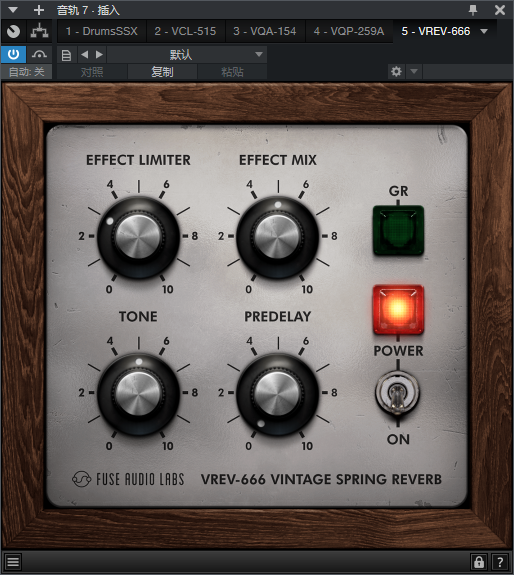The height and width of the screenshot is (575, 514).
Task: Open the channel editor knob icon
Action: tap(14, 32)
